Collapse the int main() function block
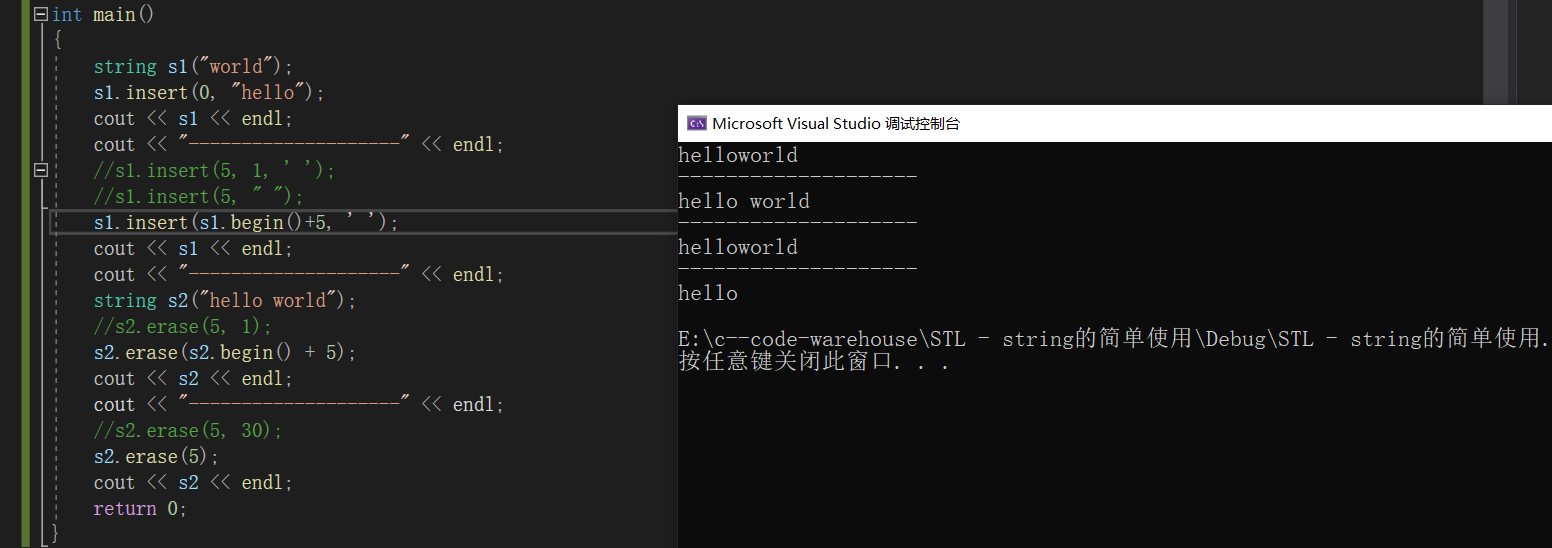Screen dimensions: 1552x548 (x=40, y=15)
